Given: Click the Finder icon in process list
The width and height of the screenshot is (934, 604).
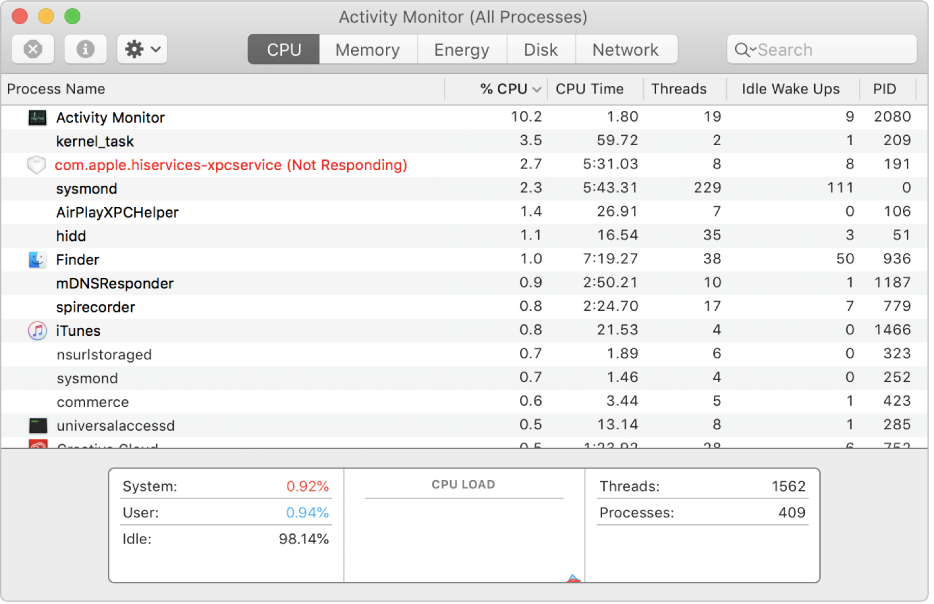Looking at the screenshot, I should [37, 260].
